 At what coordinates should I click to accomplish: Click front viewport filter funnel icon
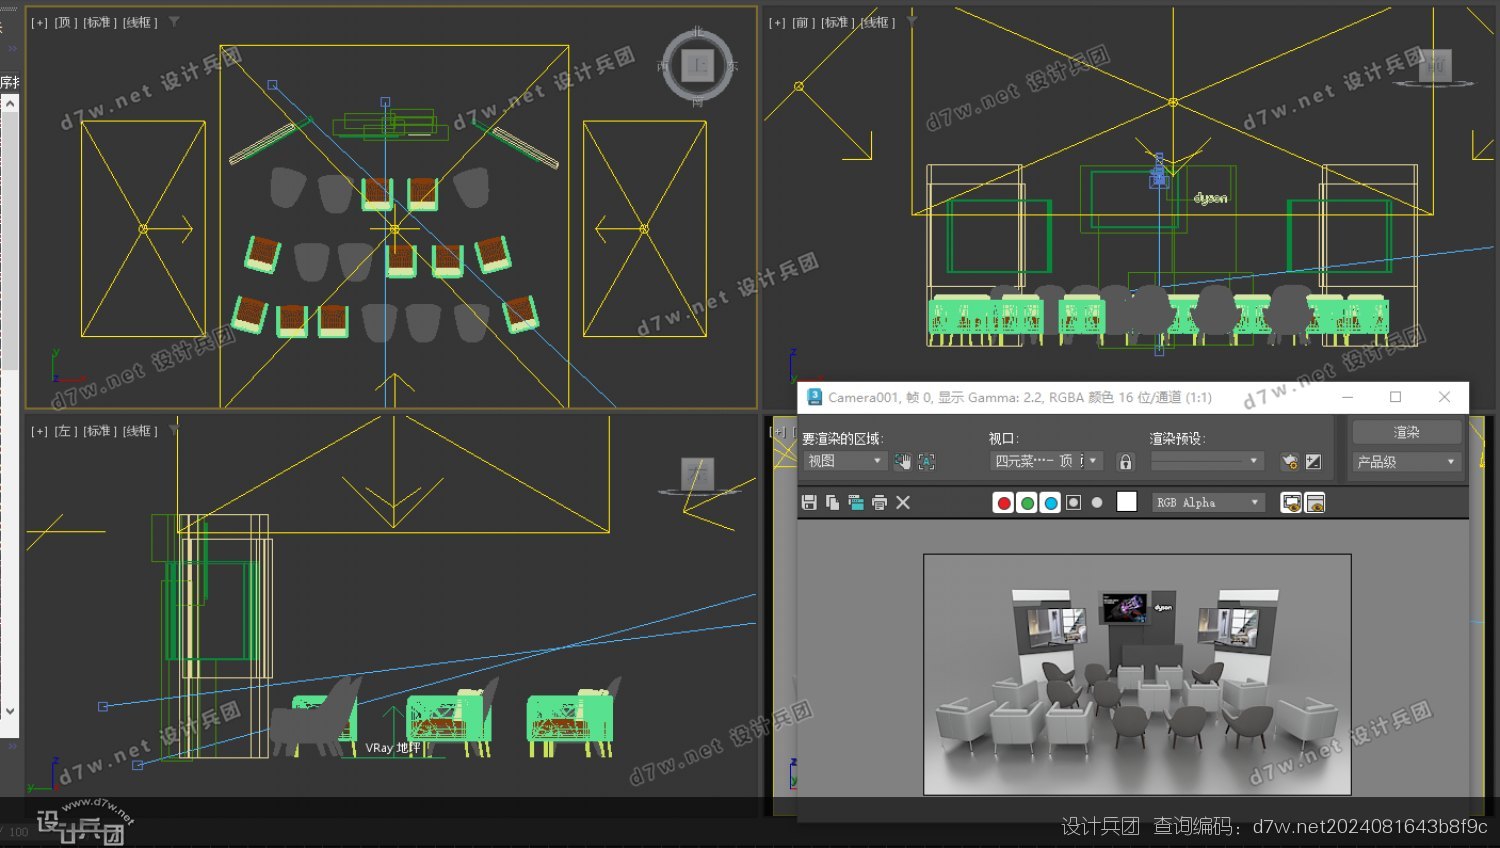click(x=911, y=20)
